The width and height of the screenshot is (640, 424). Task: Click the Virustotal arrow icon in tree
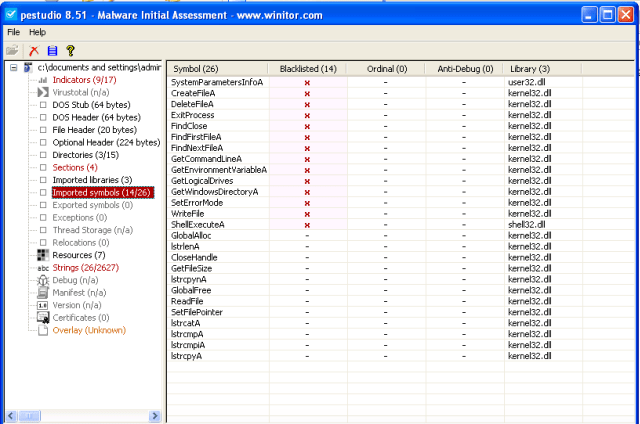[x=43, y=92]
